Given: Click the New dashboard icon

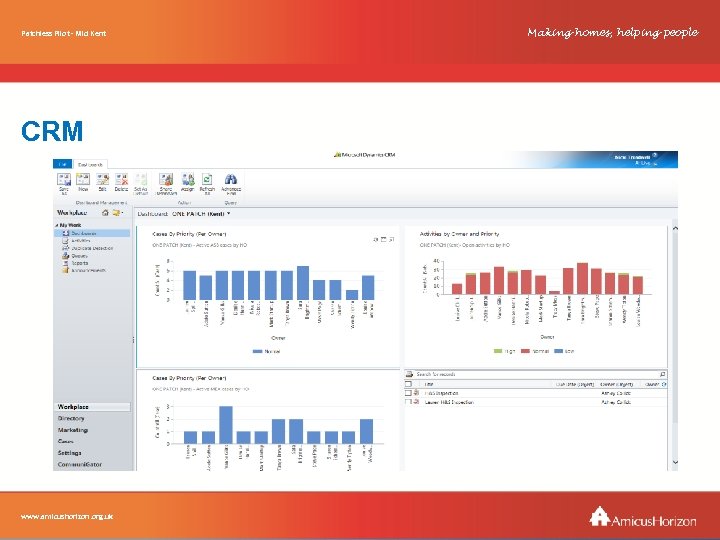Looking at the screenshot, I should (83, 179).
